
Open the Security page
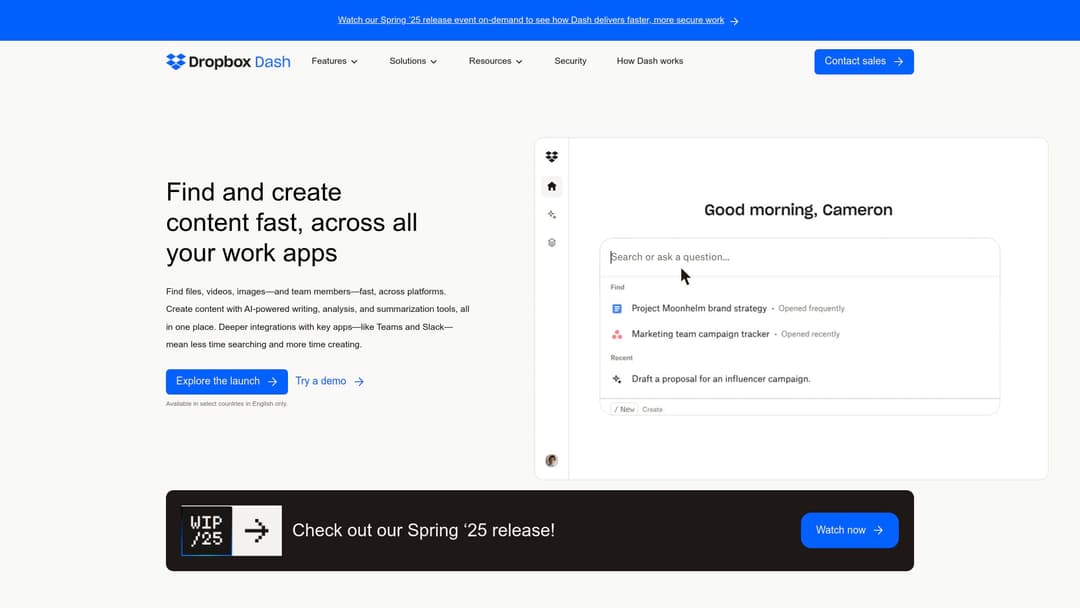pyautogui.click(x=570, y=61)
